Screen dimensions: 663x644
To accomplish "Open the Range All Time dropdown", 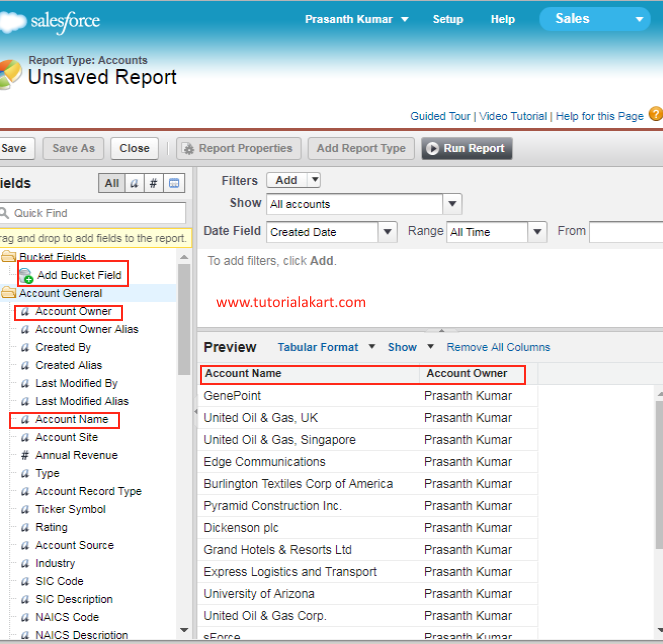I will pyautogui.click(x=537, y=232).
